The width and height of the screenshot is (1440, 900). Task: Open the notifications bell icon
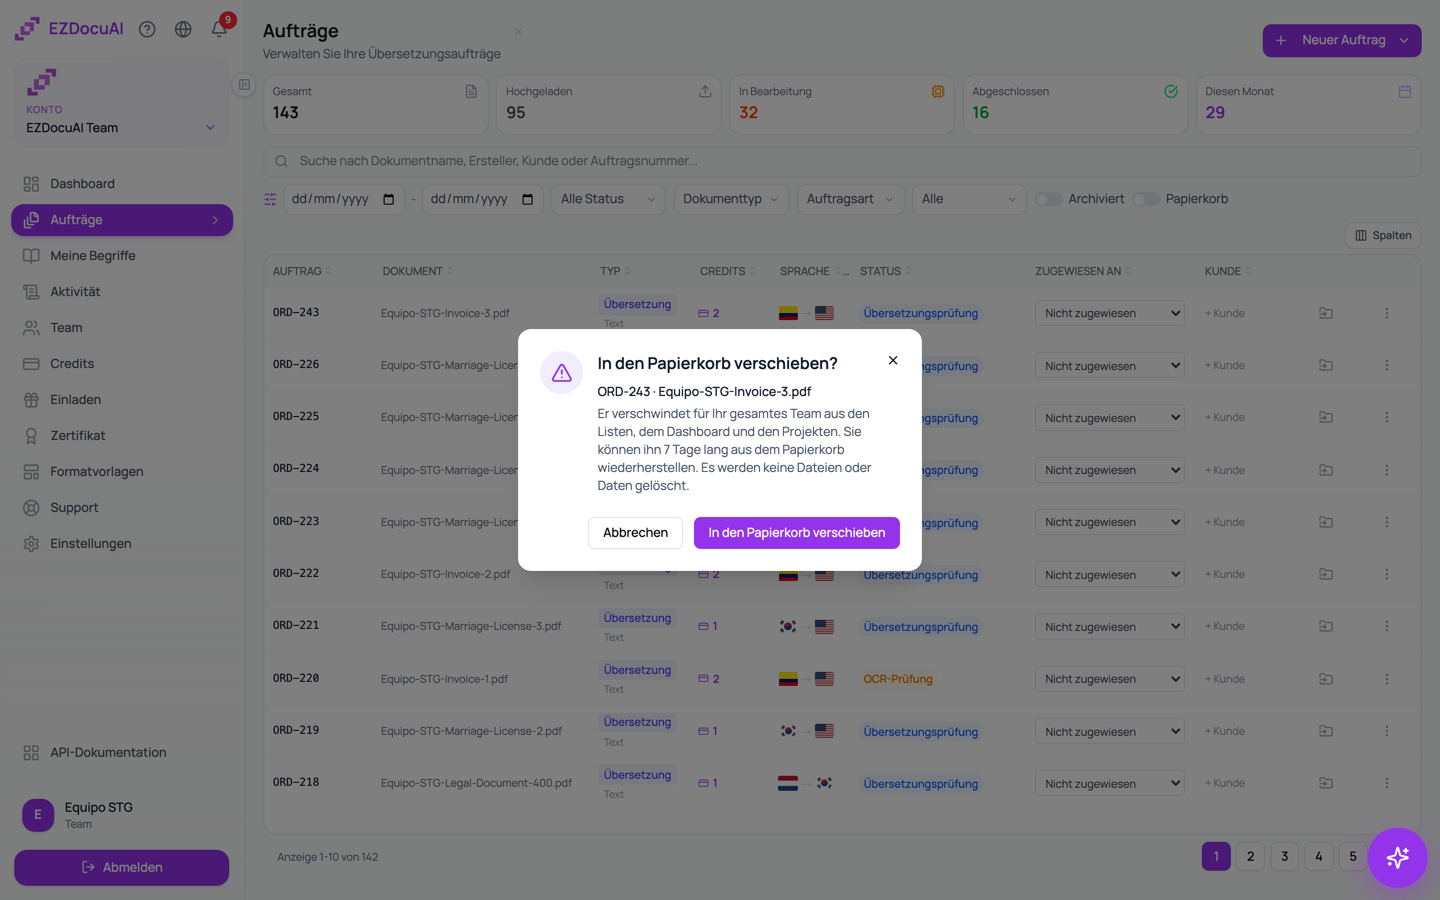[219, 29]
